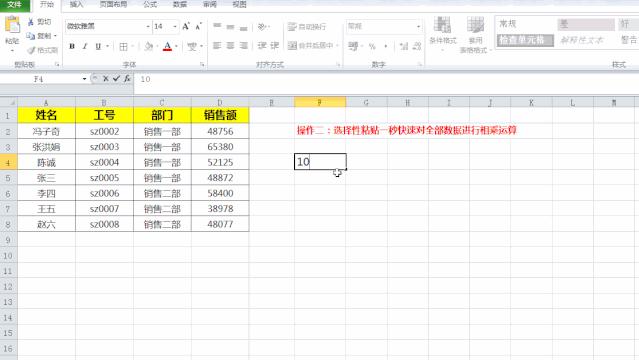Open the font color dropdown arrow
Image resolution: width=639 pixels, height=360 pixels.
pos(176,46)
